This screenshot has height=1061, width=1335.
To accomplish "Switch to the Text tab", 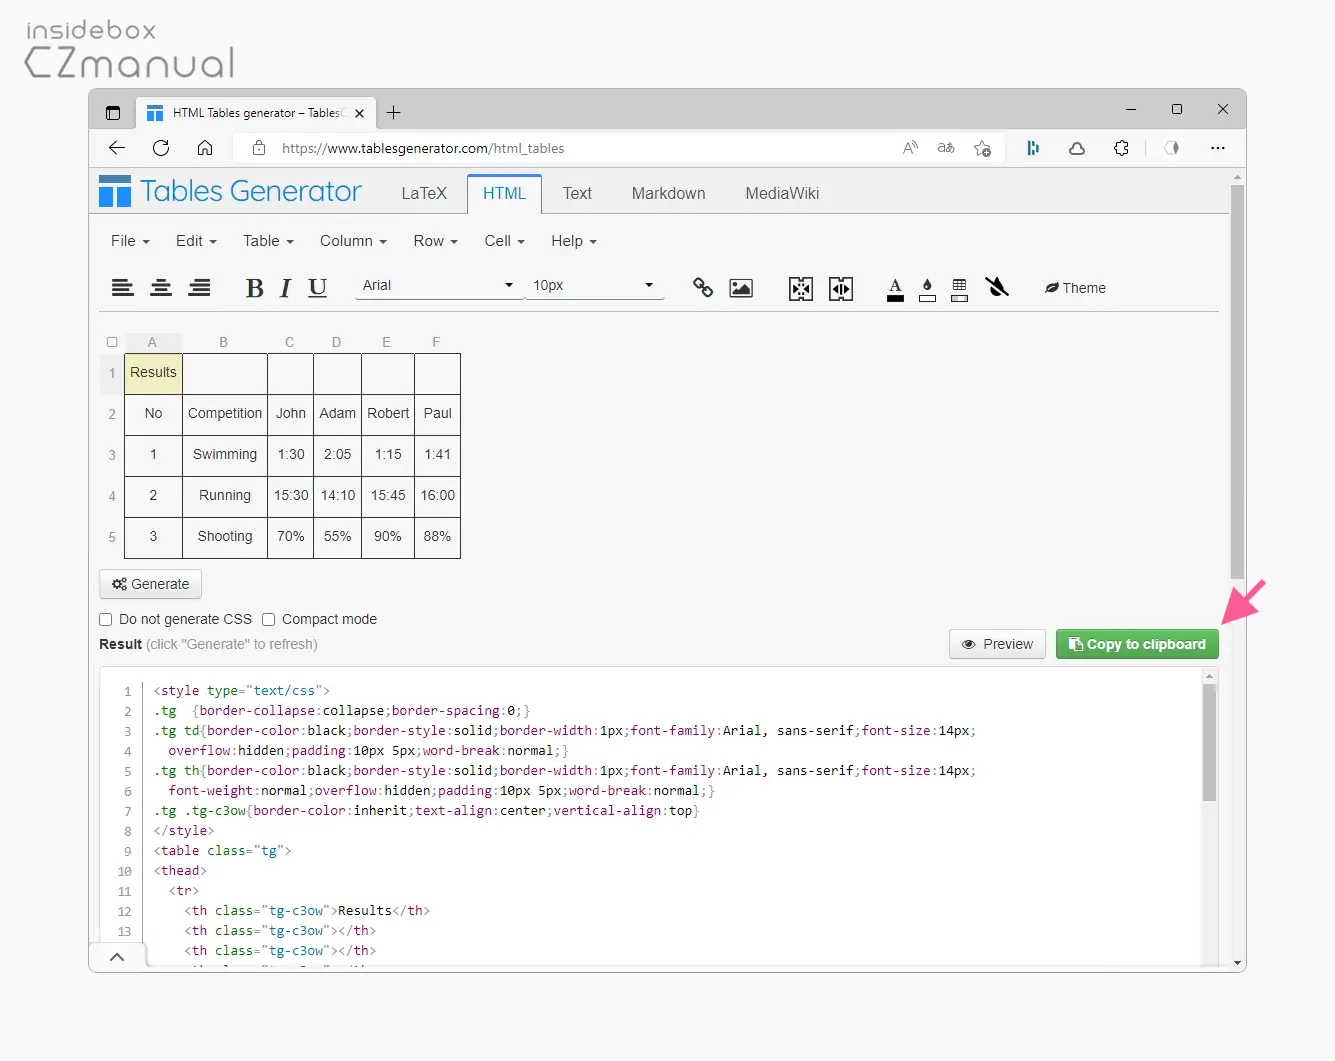I will pyautogui.click(x=577, y=194).
